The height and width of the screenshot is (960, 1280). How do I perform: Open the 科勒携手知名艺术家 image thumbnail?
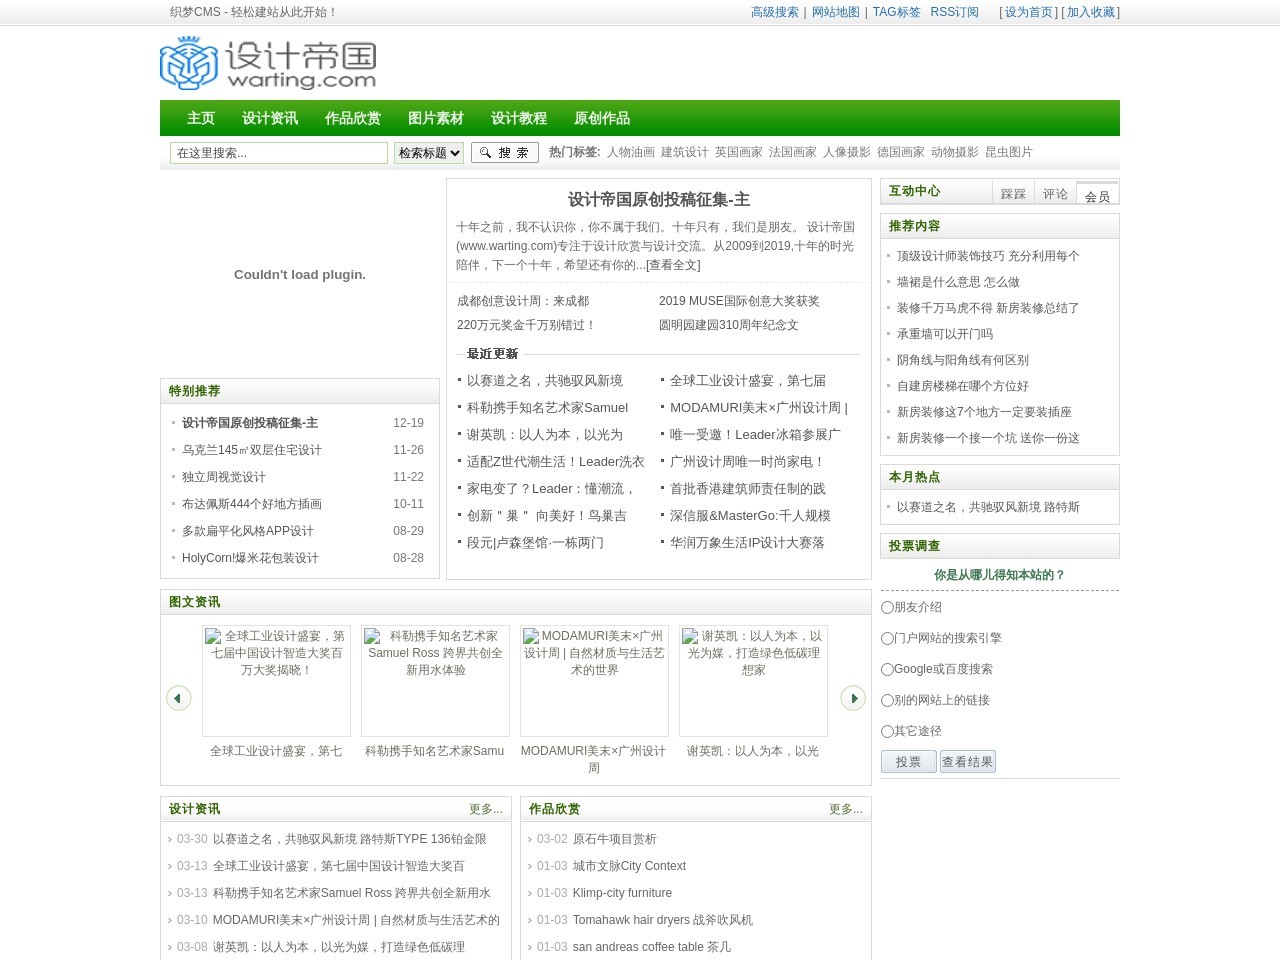point(435,680)
